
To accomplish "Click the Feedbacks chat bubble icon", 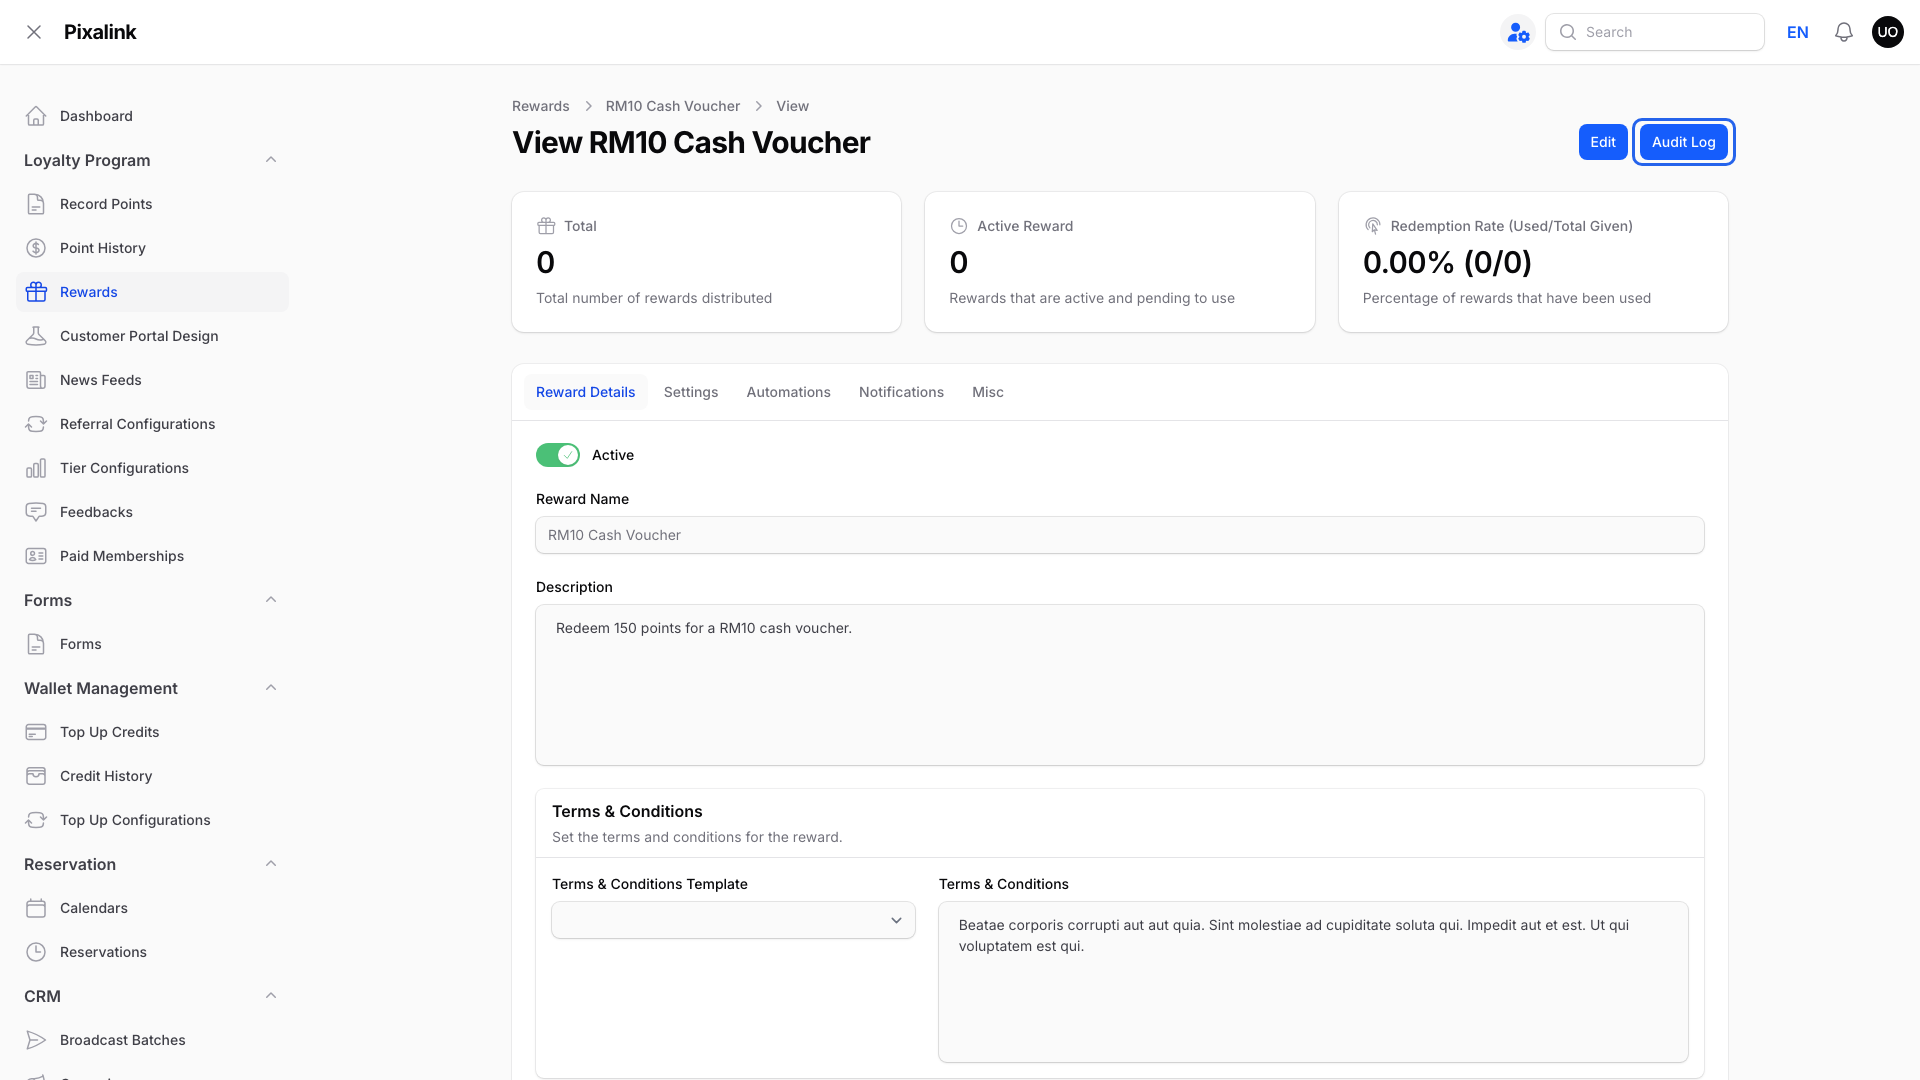I will pos(36,512).
